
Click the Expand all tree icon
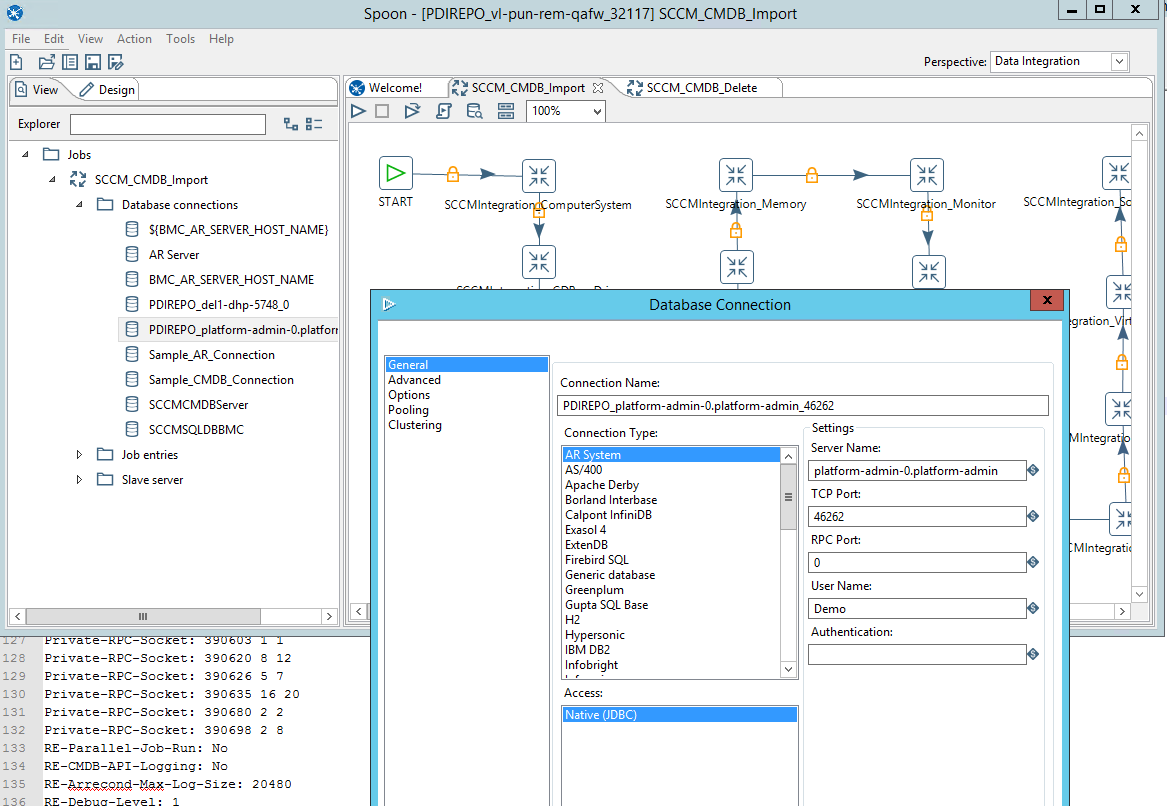[291, 124]
